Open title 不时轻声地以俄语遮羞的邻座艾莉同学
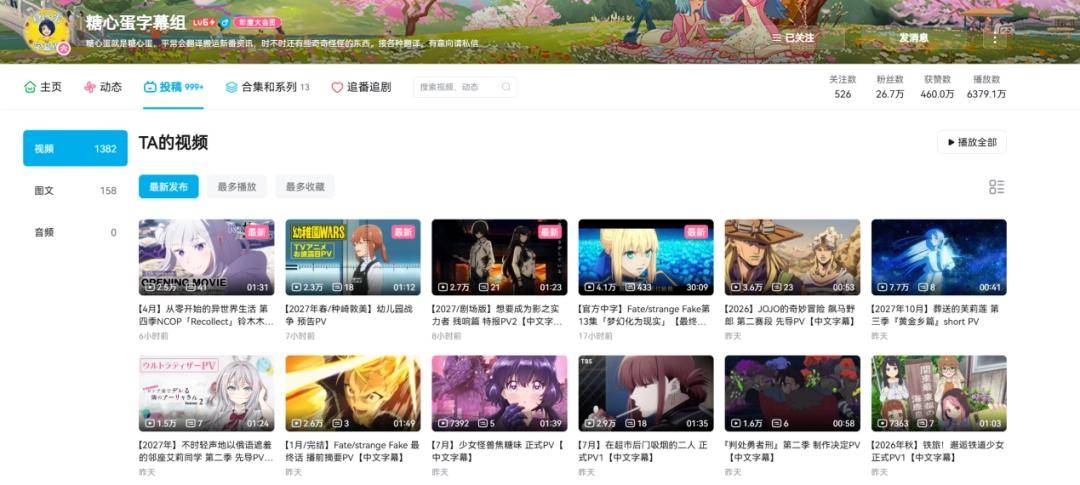Image resolution: width=1080 pixels, height=485 pixels. click(206, 451)
